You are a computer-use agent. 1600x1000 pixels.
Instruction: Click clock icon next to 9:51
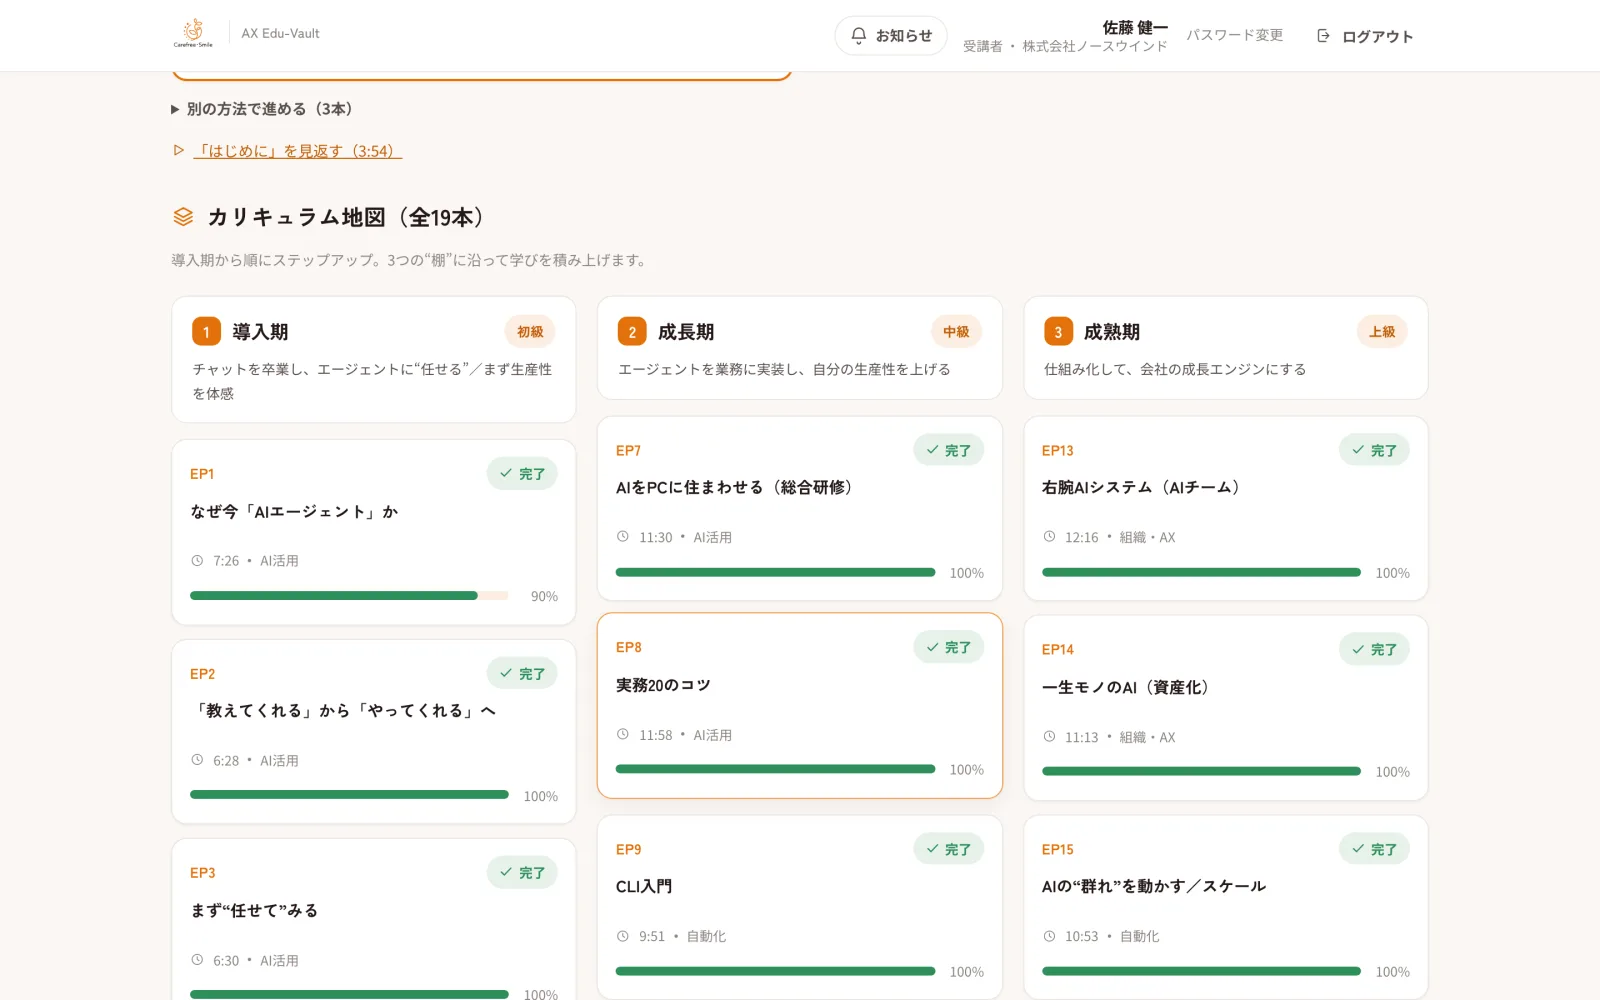tap(623, 936)
